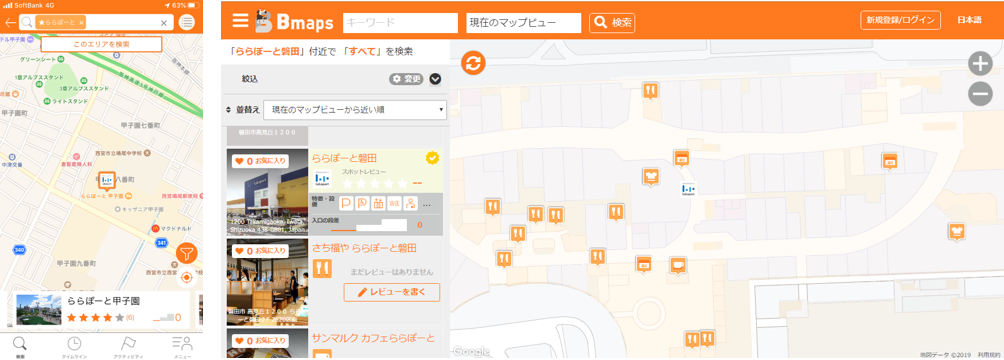Open the ららぽーと甲子園 card thumbnail
Screen dimensions: 1004x360
38,309
